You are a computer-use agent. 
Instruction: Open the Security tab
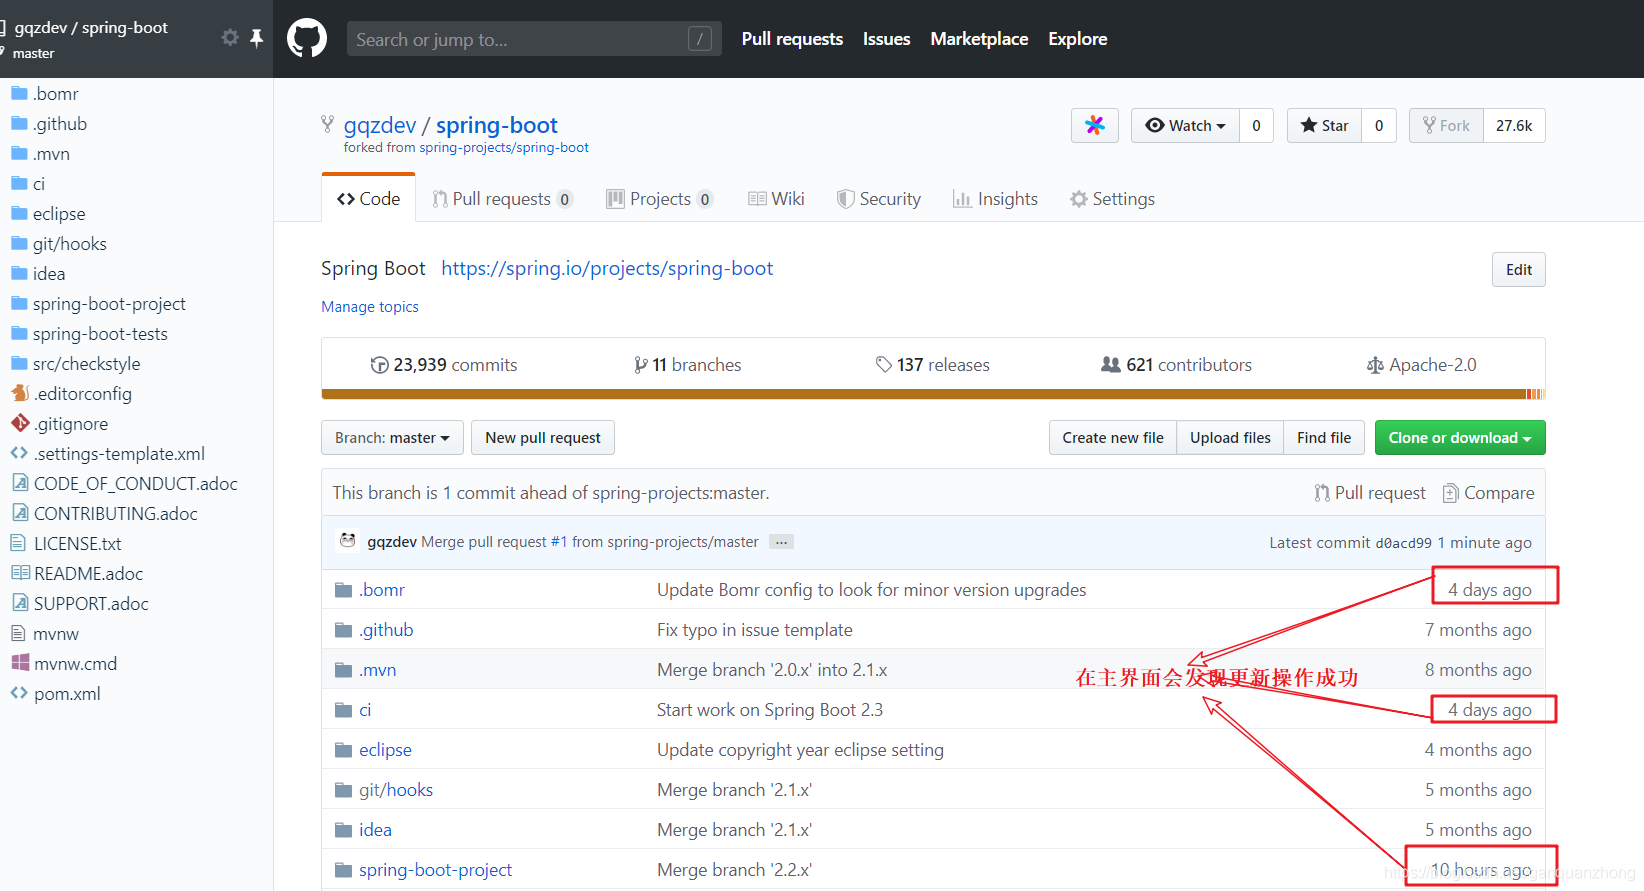(879, 199)
